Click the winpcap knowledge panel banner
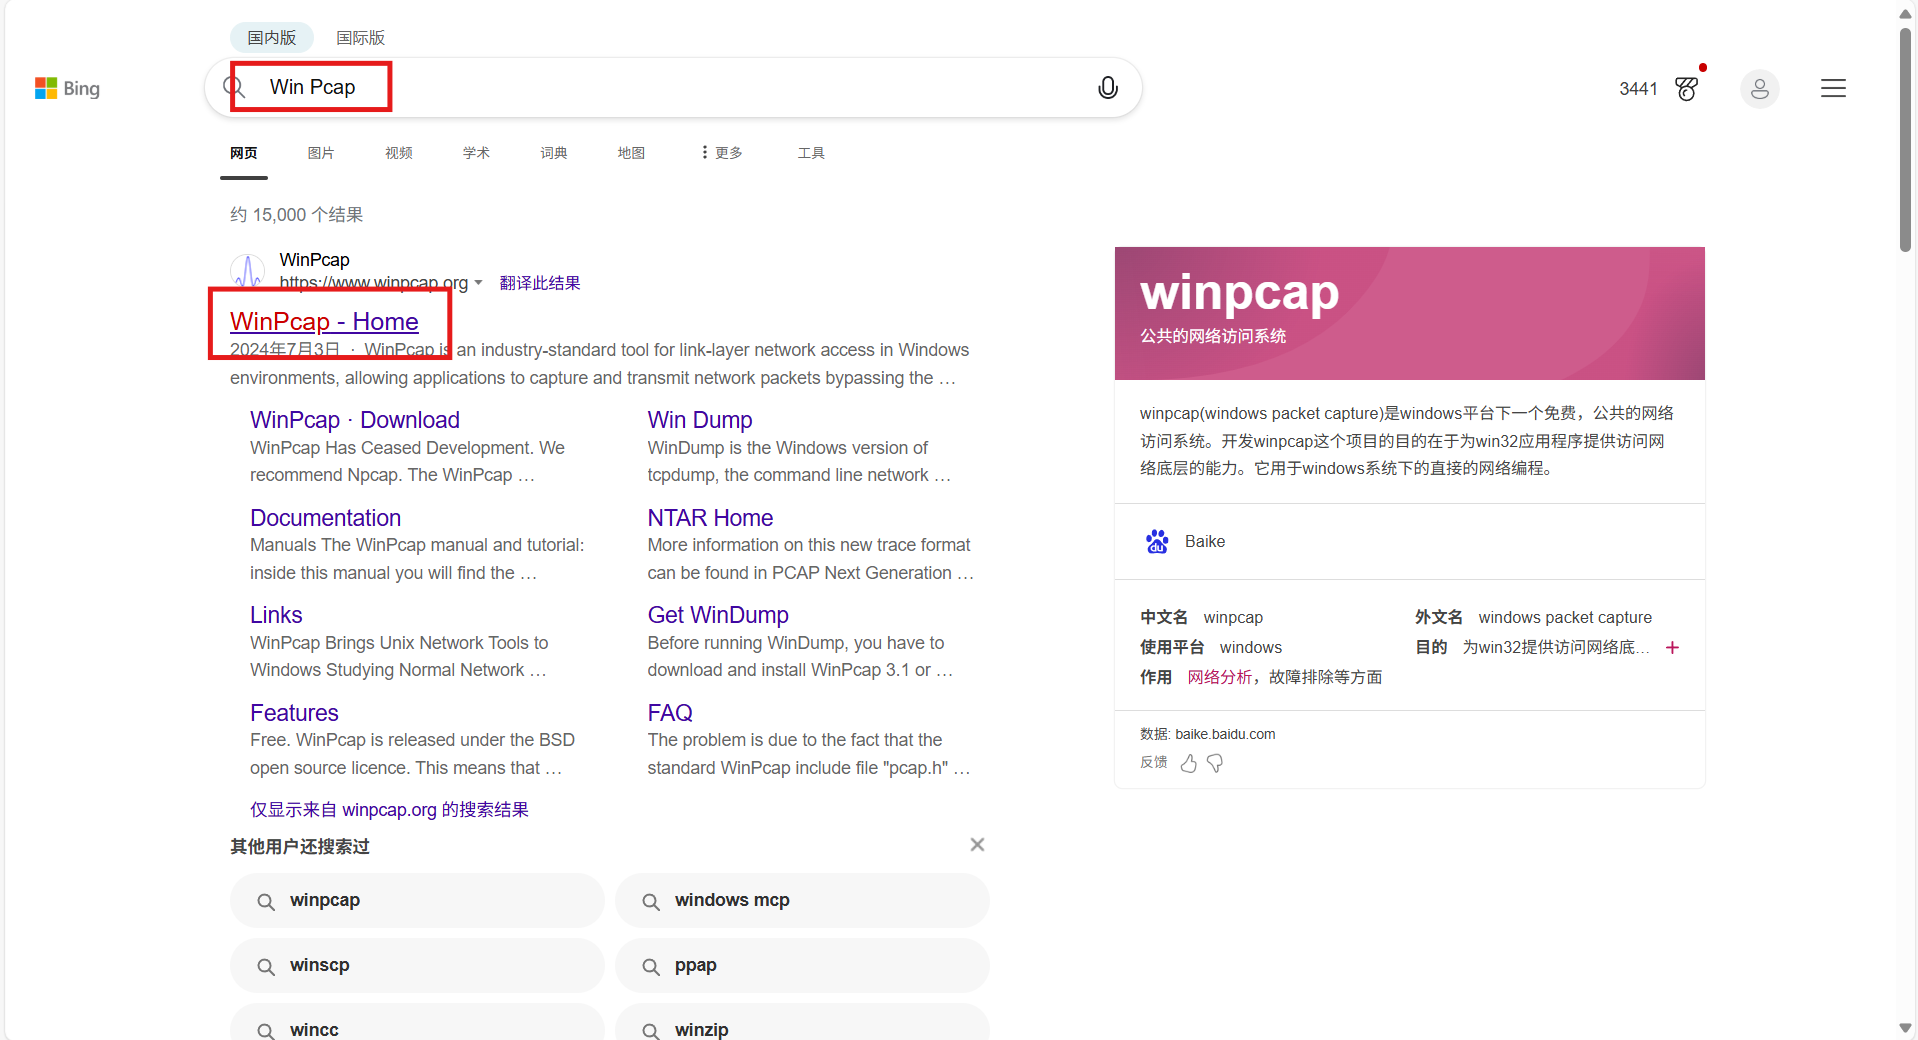The image size is (1918, 1040). tap(1410, 313)
